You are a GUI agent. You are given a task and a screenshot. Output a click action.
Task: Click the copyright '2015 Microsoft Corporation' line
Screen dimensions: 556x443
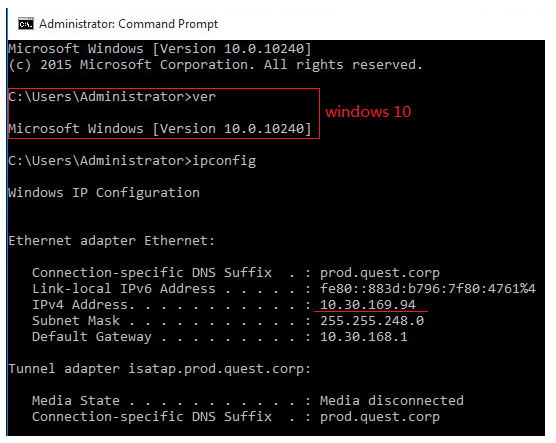[x=216, y=65]
